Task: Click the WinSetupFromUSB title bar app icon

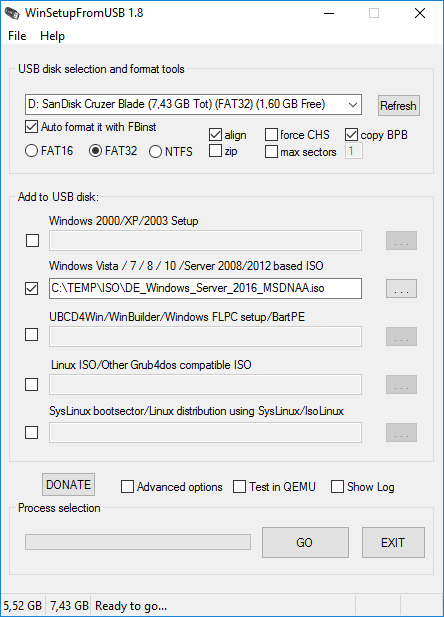Action: coord(12,13)
